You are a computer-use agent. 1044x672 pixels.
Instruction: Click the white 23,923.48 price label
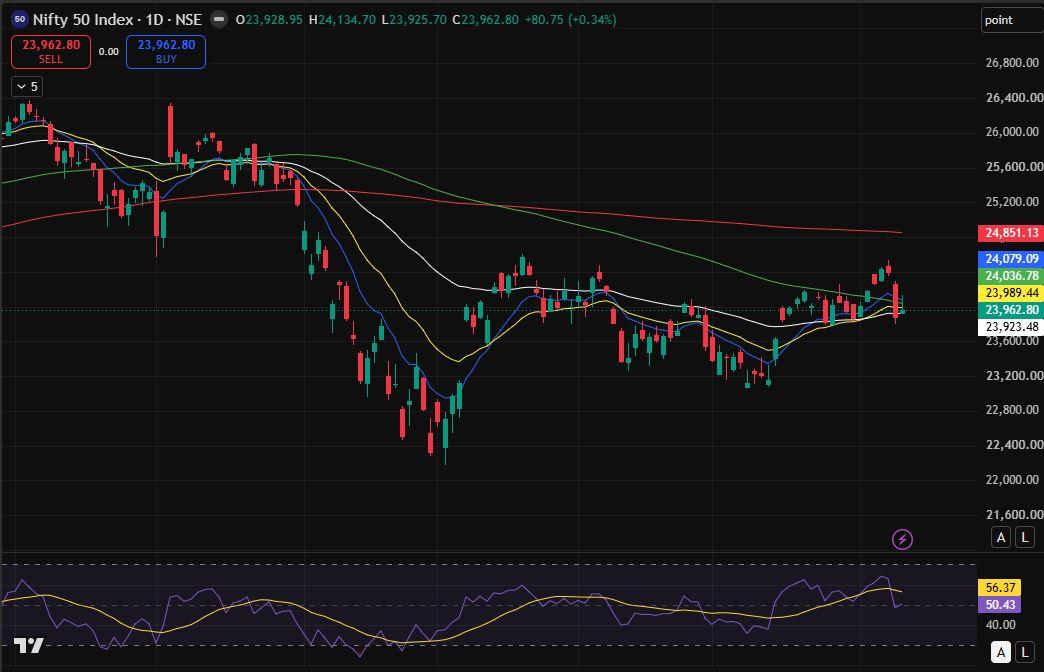1011,327
